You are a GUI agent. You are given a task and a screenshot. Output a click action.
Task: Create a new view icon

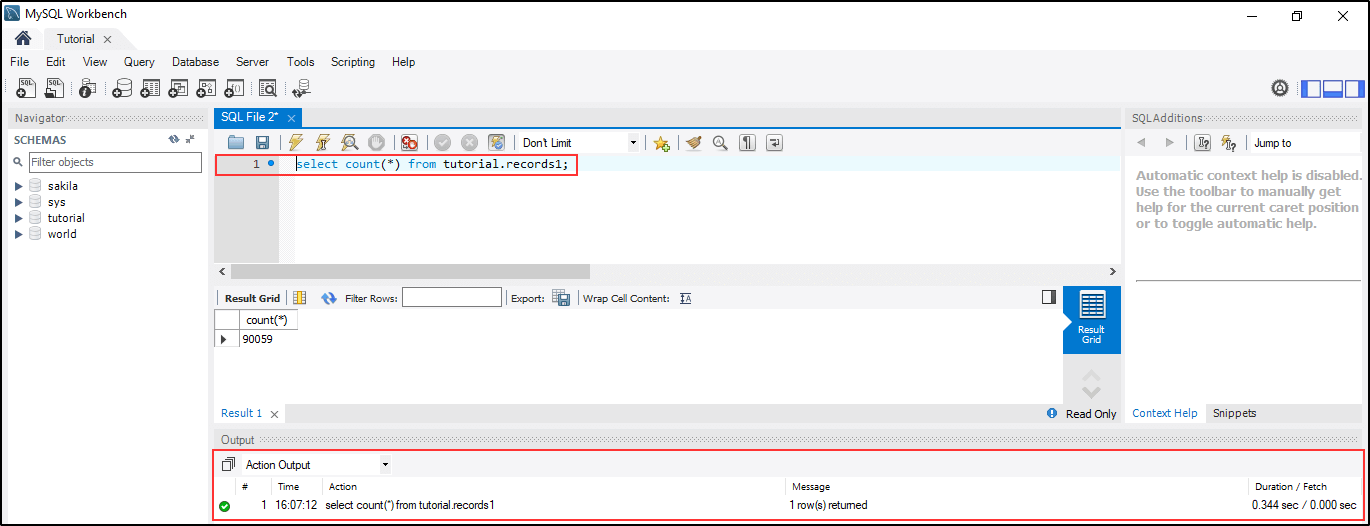(x=178, y=88)
